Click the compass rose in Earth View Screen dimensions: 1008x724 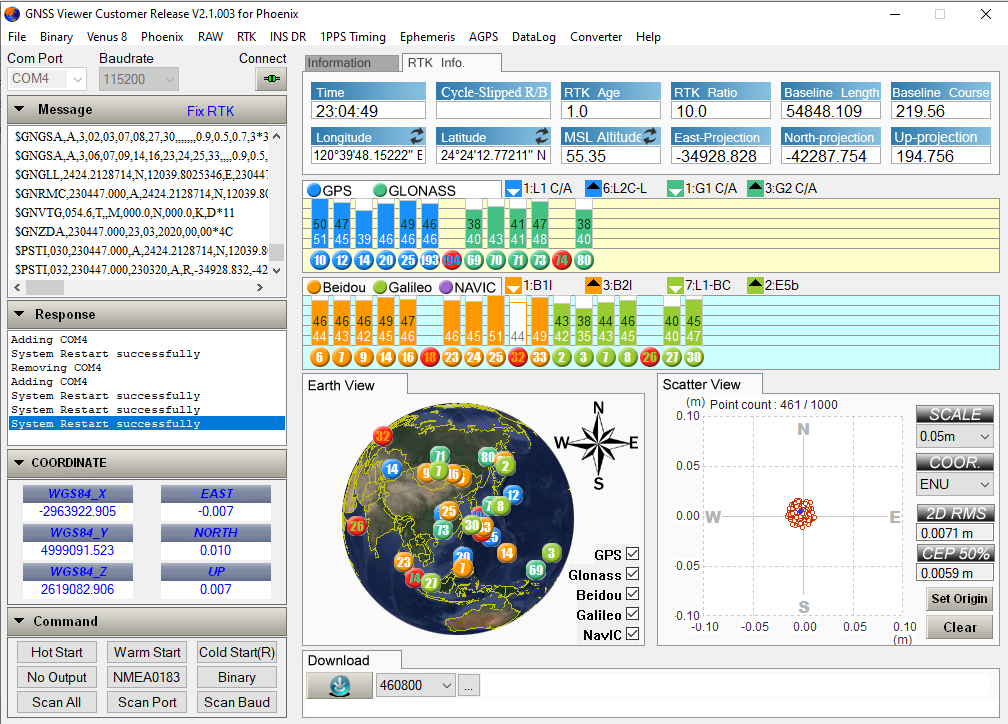(x=598, y=444)
